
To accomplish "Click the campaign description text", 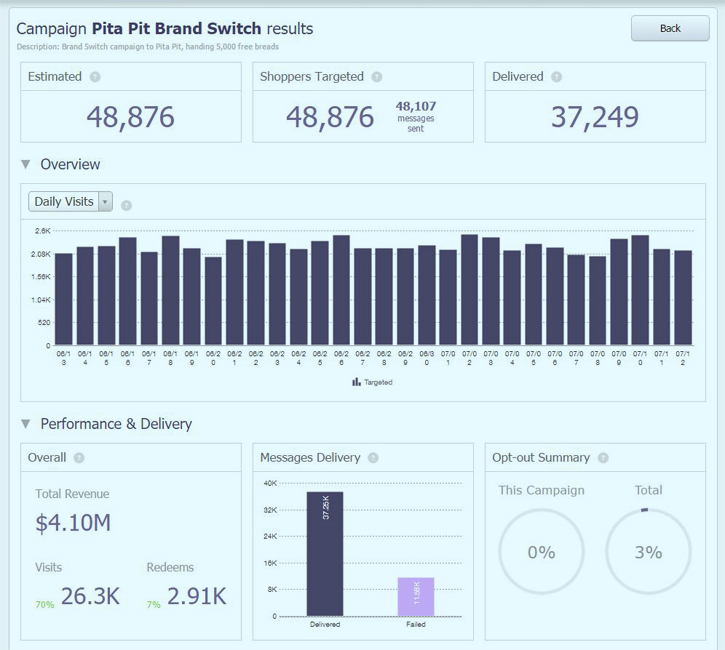I will tap(147, 47).
